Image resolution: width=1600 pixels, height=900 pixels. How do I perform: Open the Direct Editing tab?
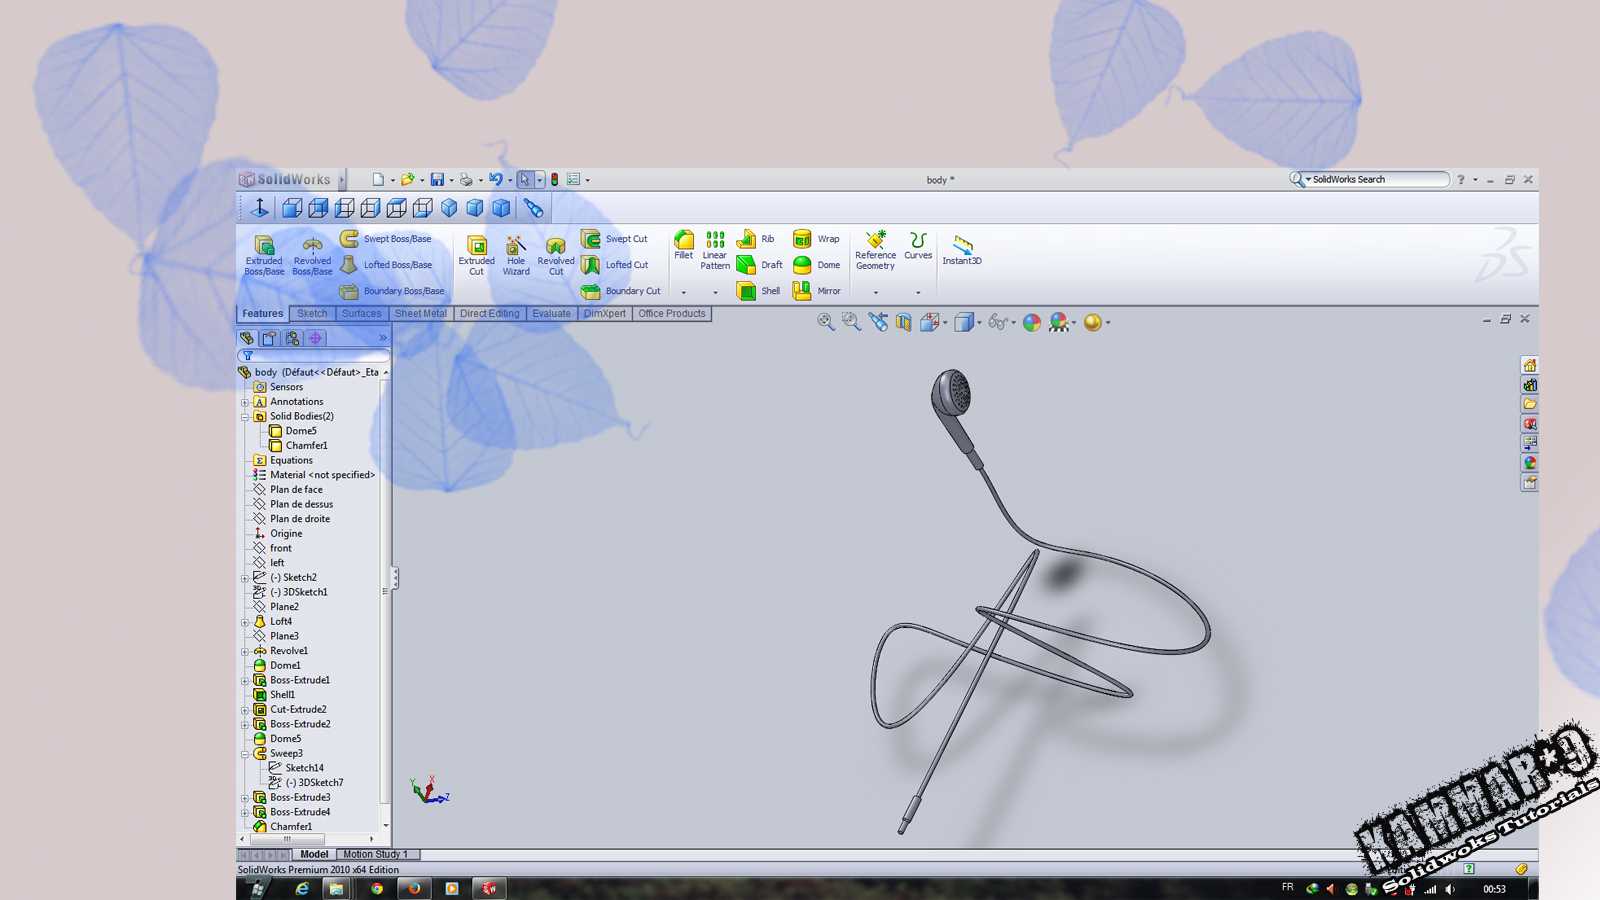490,314
